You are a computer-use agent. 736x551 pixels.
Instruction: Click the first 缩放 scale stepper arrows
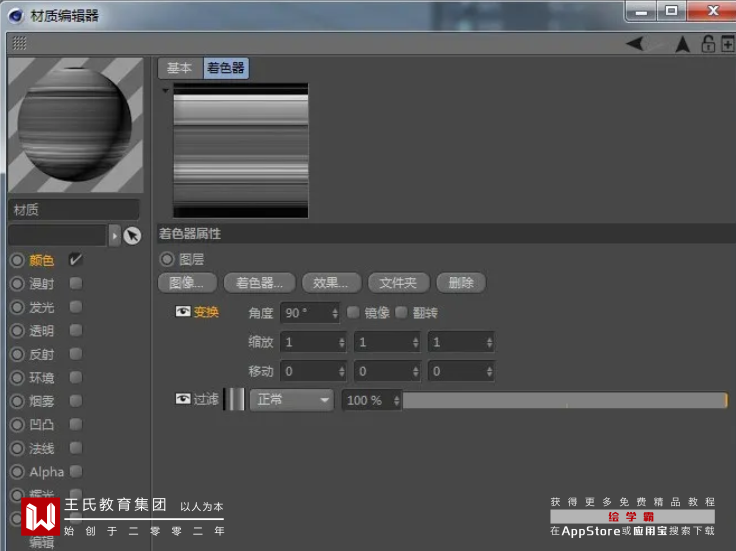click(342, 343)
